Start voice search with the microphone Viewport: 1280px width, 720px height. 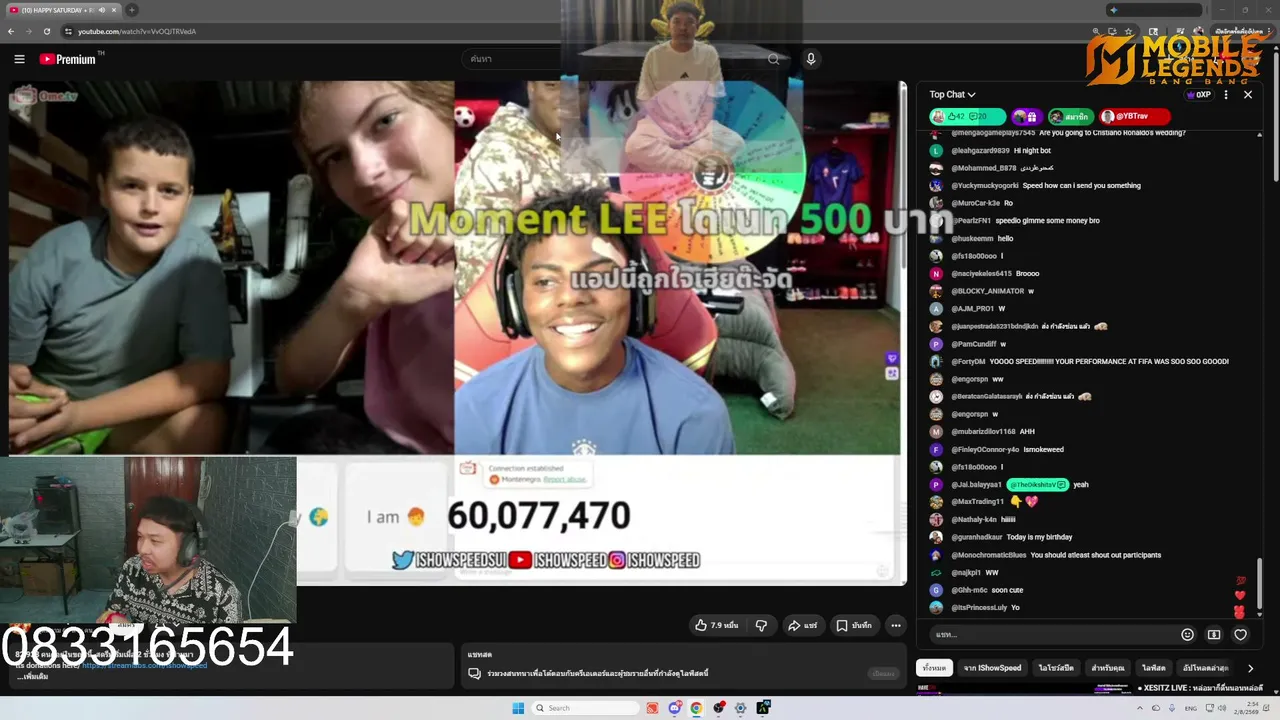click(x=811, y=59)
